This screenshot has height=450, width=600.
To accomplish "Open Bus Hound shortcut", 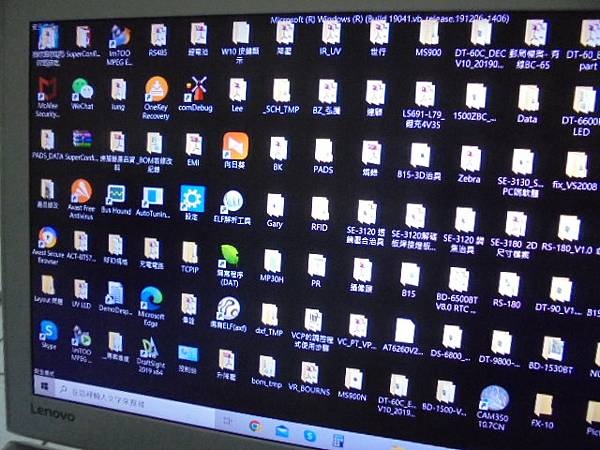I will tap(116, 199).
